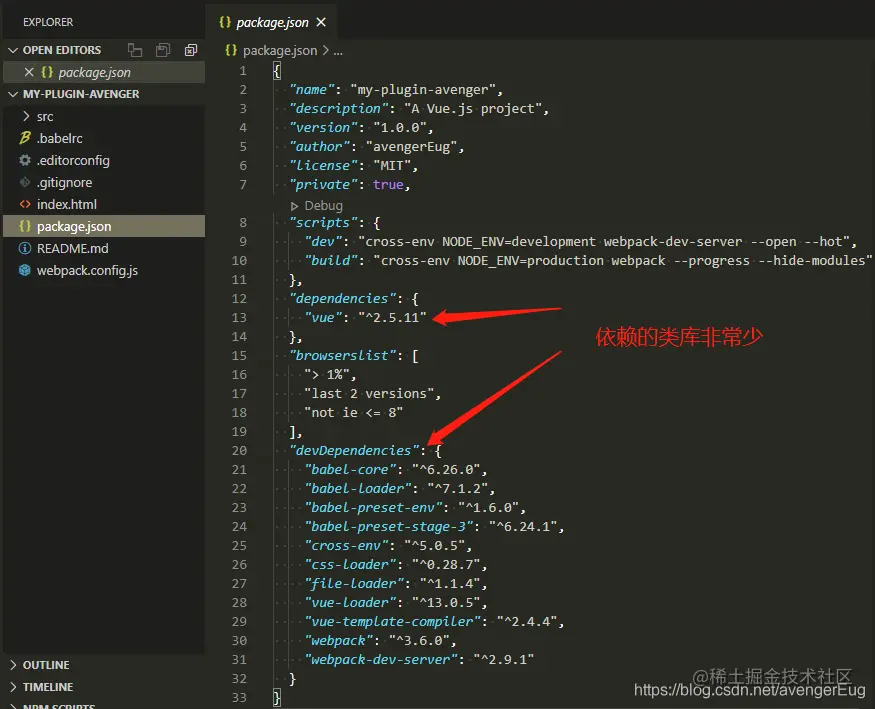Click the Save All icon in Open Editors
The height and width of the screenshot is (709, 875).
(162, 50)
